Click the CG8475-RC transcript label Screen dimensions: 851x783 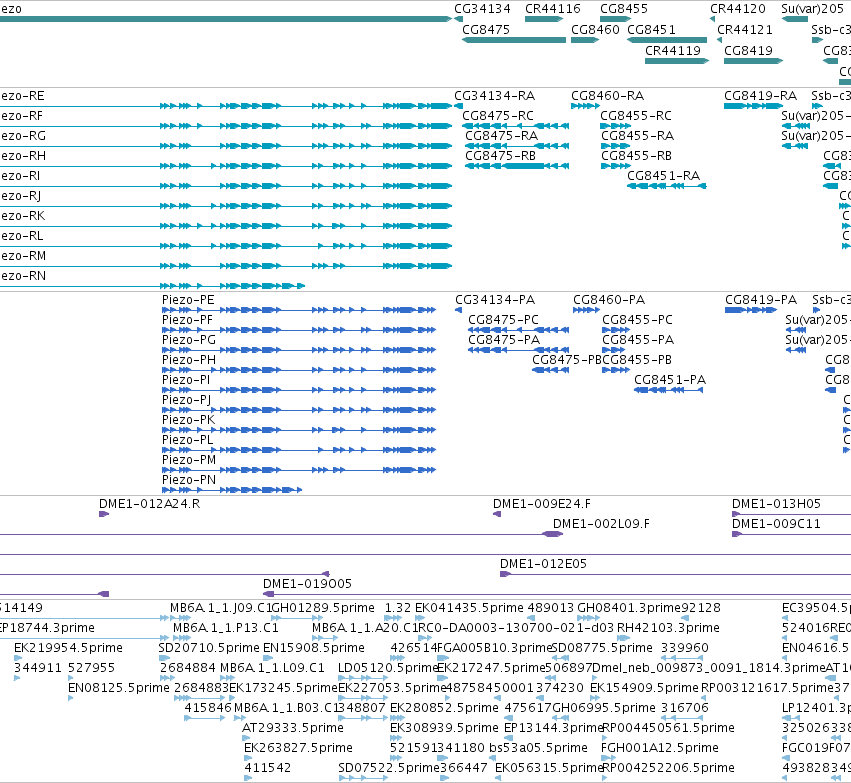coord(498,116)
